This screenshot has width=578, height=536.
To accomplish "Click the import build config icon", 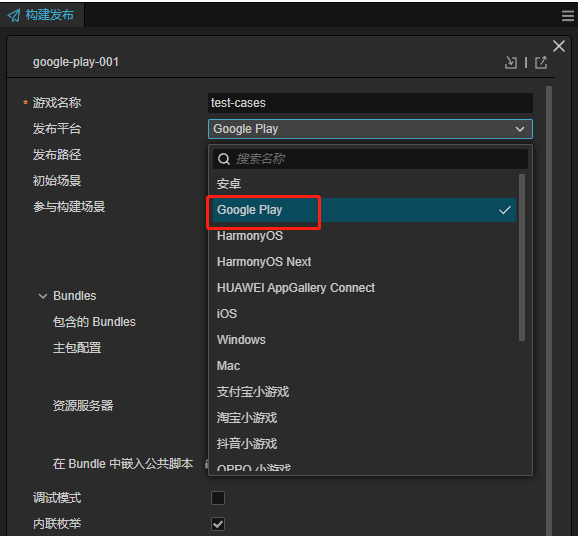I will [x=511, y=63].
